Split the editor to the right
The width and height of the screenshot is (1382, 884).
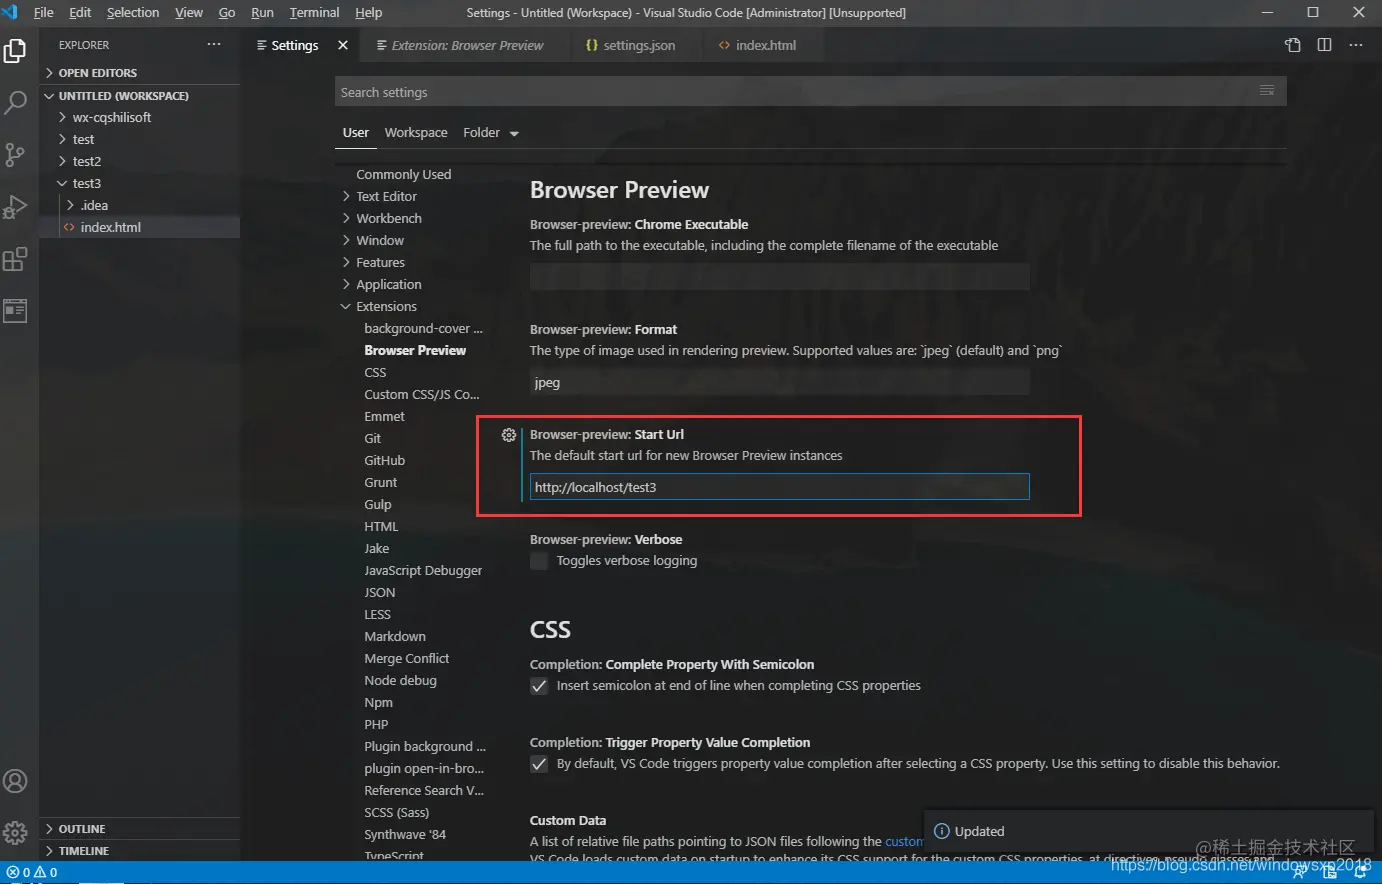[x=1324, y=45]
